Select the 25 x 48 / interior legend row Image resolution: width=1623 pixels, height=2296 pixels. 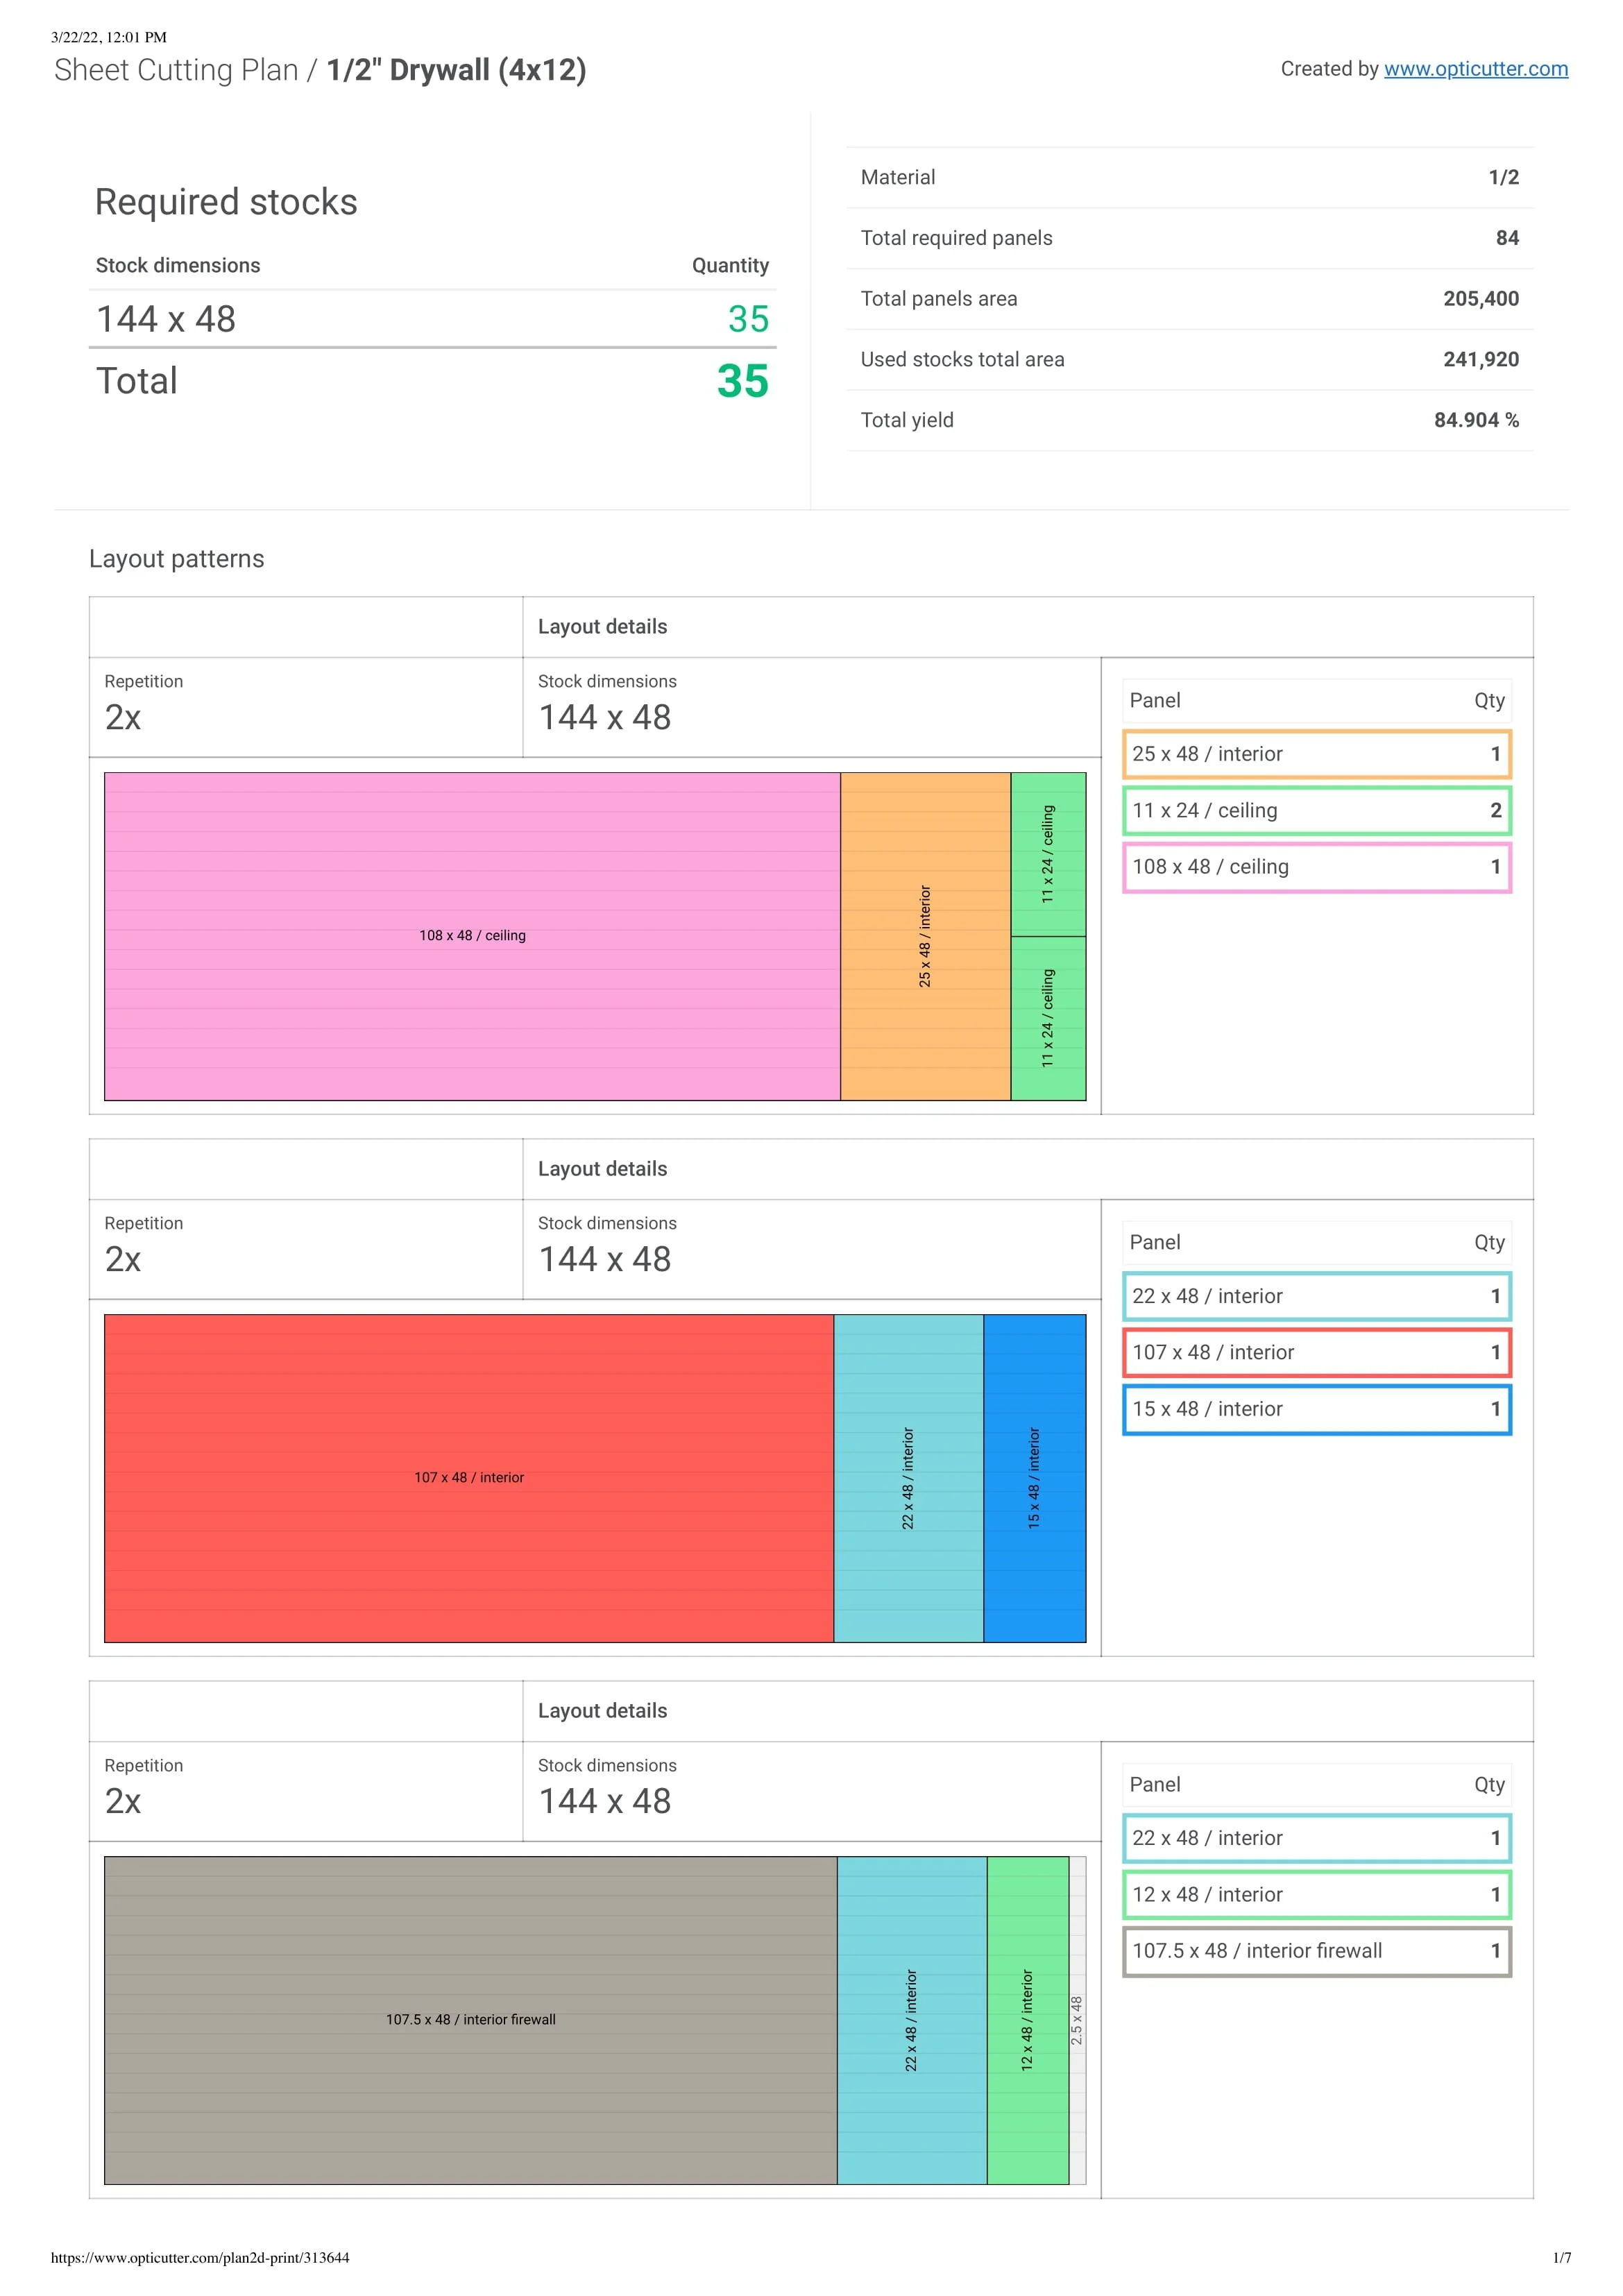(x=1316, y=754)
